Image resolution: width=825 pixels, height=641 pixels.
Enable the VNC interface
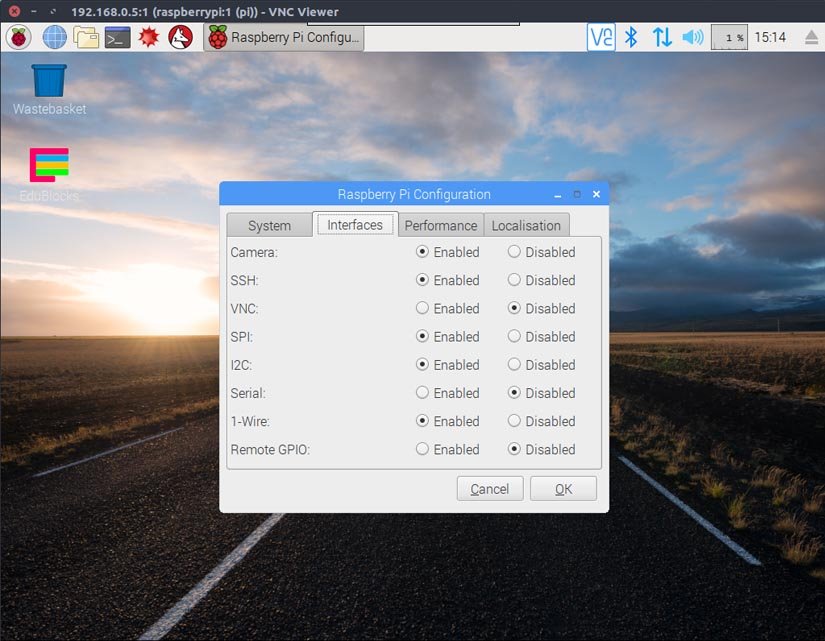tap(423, 309)
